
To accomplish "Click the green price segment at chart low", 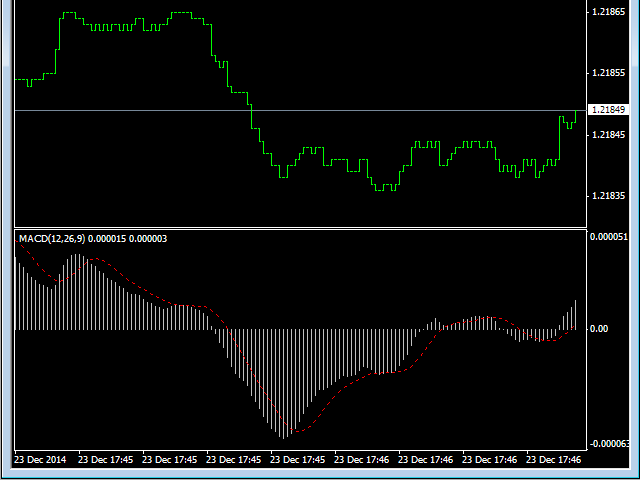I will (x=385, y=188).
